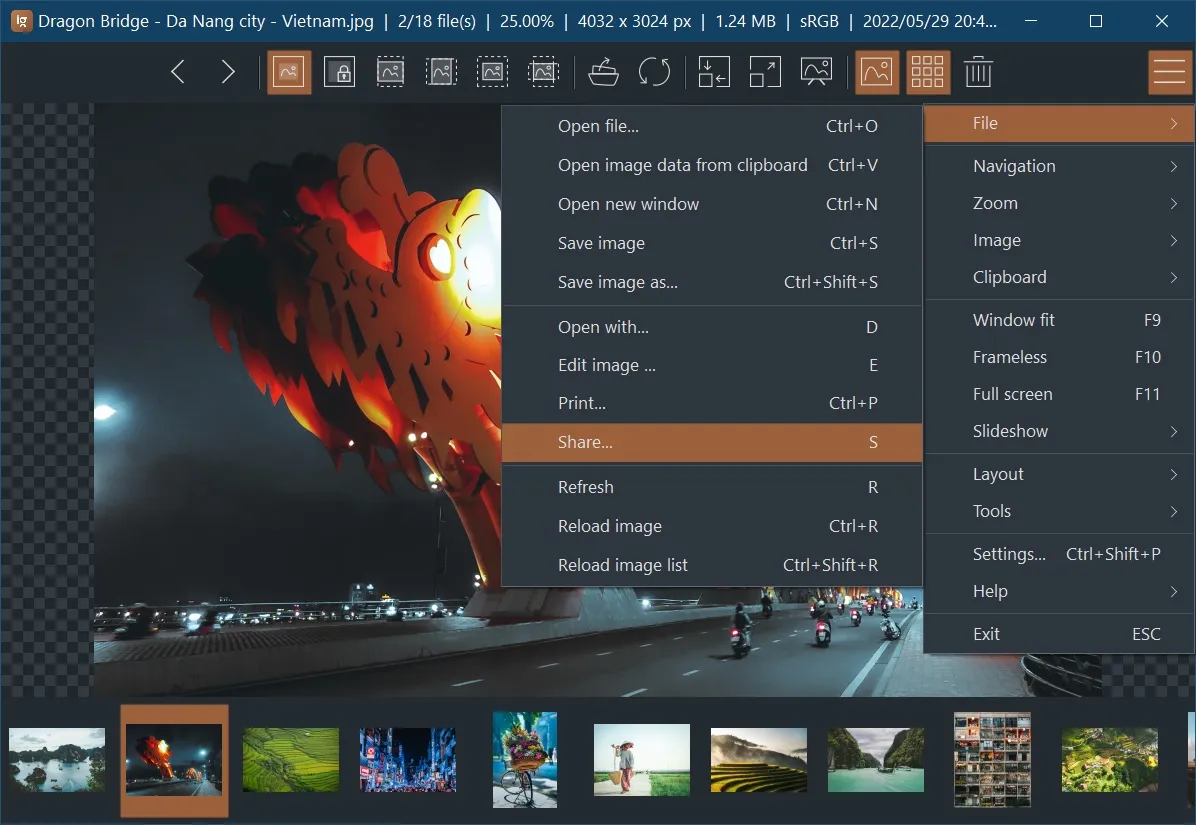The image size is (1196, 825).
Task: Select the Scale to fit zoom icon
Action: (493, 72)
